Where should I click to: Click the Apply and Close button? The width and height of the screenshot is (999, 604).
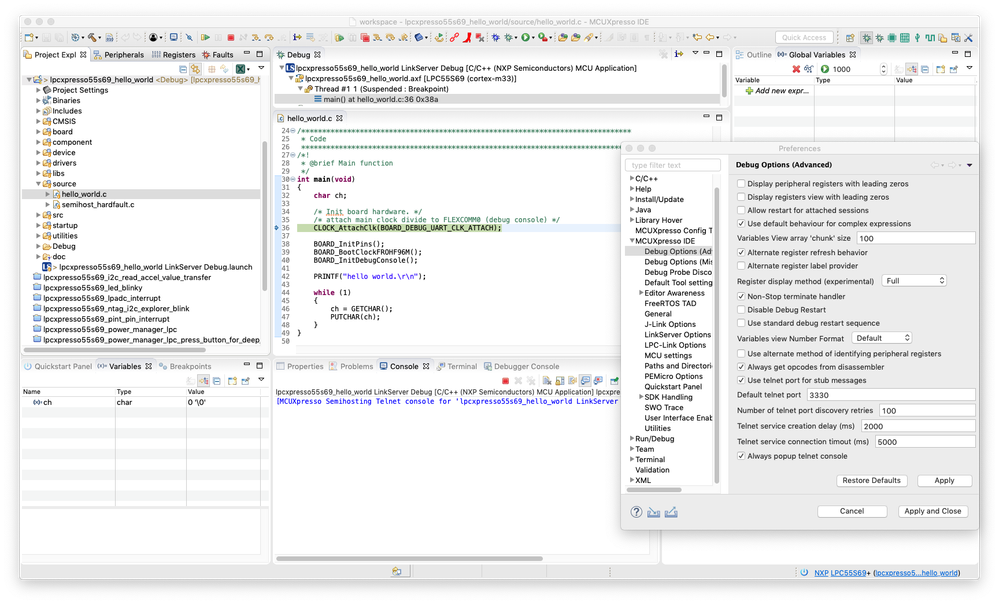click(x=932, y=511)
